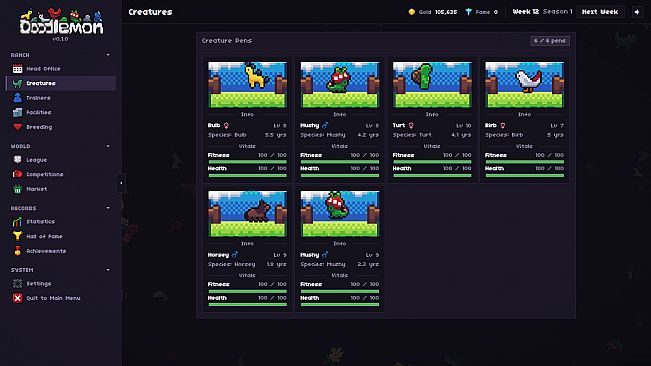Image resolution: width=651 pixels, height=366 pixels.
Task: Open the Breeding heart icon
Action: [17, 127]
